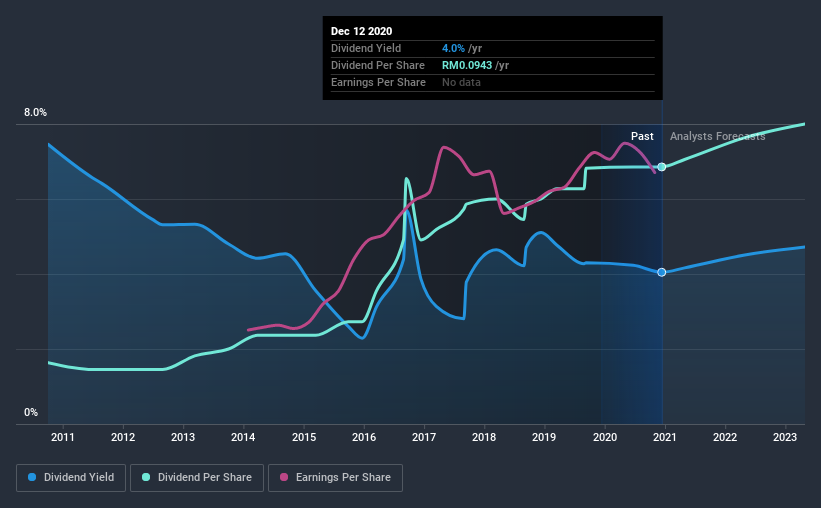Click the 2017 x-axis year label
Viewport: 821px width, 508px height.
coord(424,437)
